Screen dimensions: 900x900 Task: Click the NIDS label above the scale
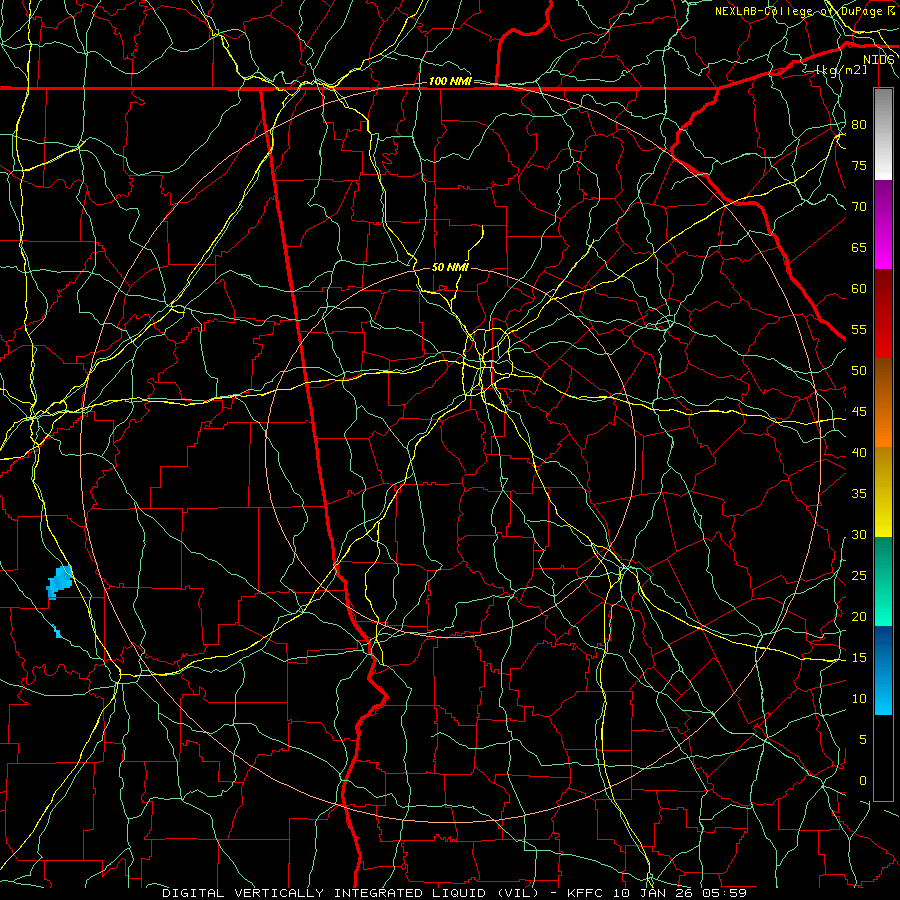pyautogui.click(x=879, y=60)
